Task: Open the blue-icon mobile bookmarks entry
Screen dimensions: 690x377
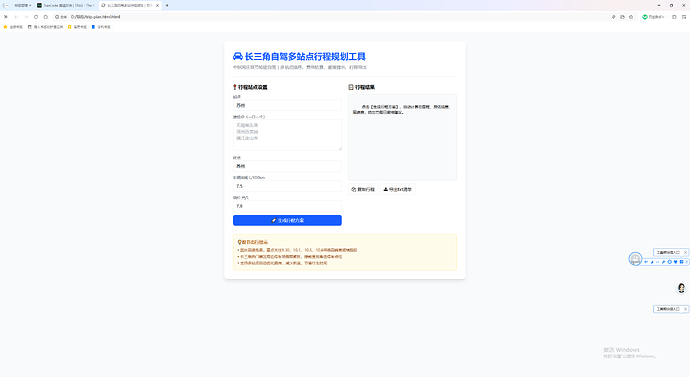Action: coord(101,27)
